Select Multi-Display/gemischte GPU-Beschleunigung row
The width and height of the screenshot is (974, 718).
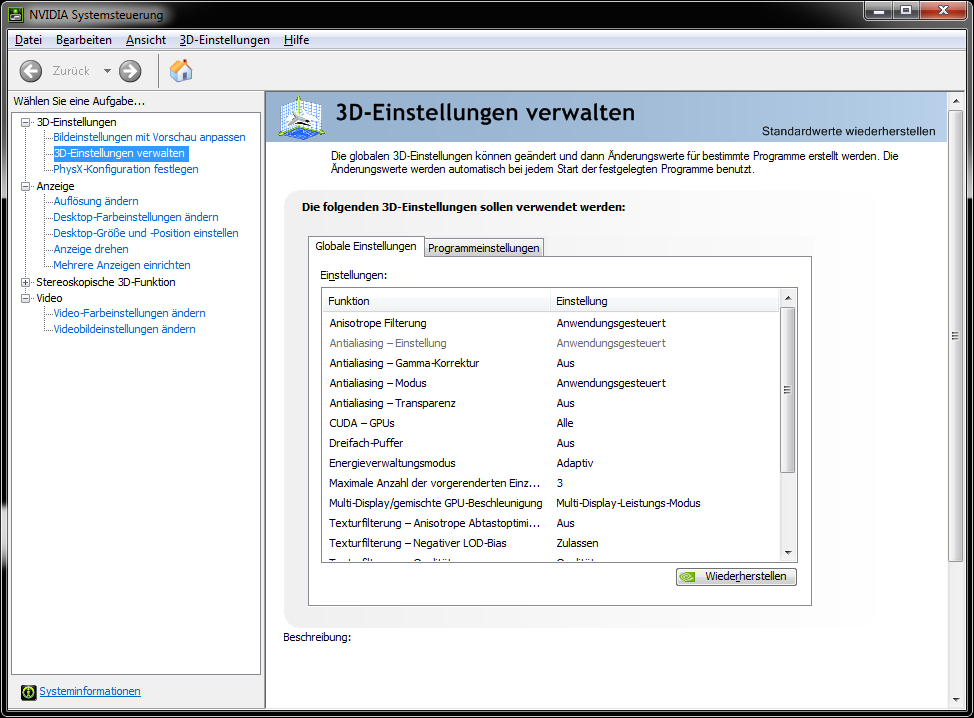550,503
